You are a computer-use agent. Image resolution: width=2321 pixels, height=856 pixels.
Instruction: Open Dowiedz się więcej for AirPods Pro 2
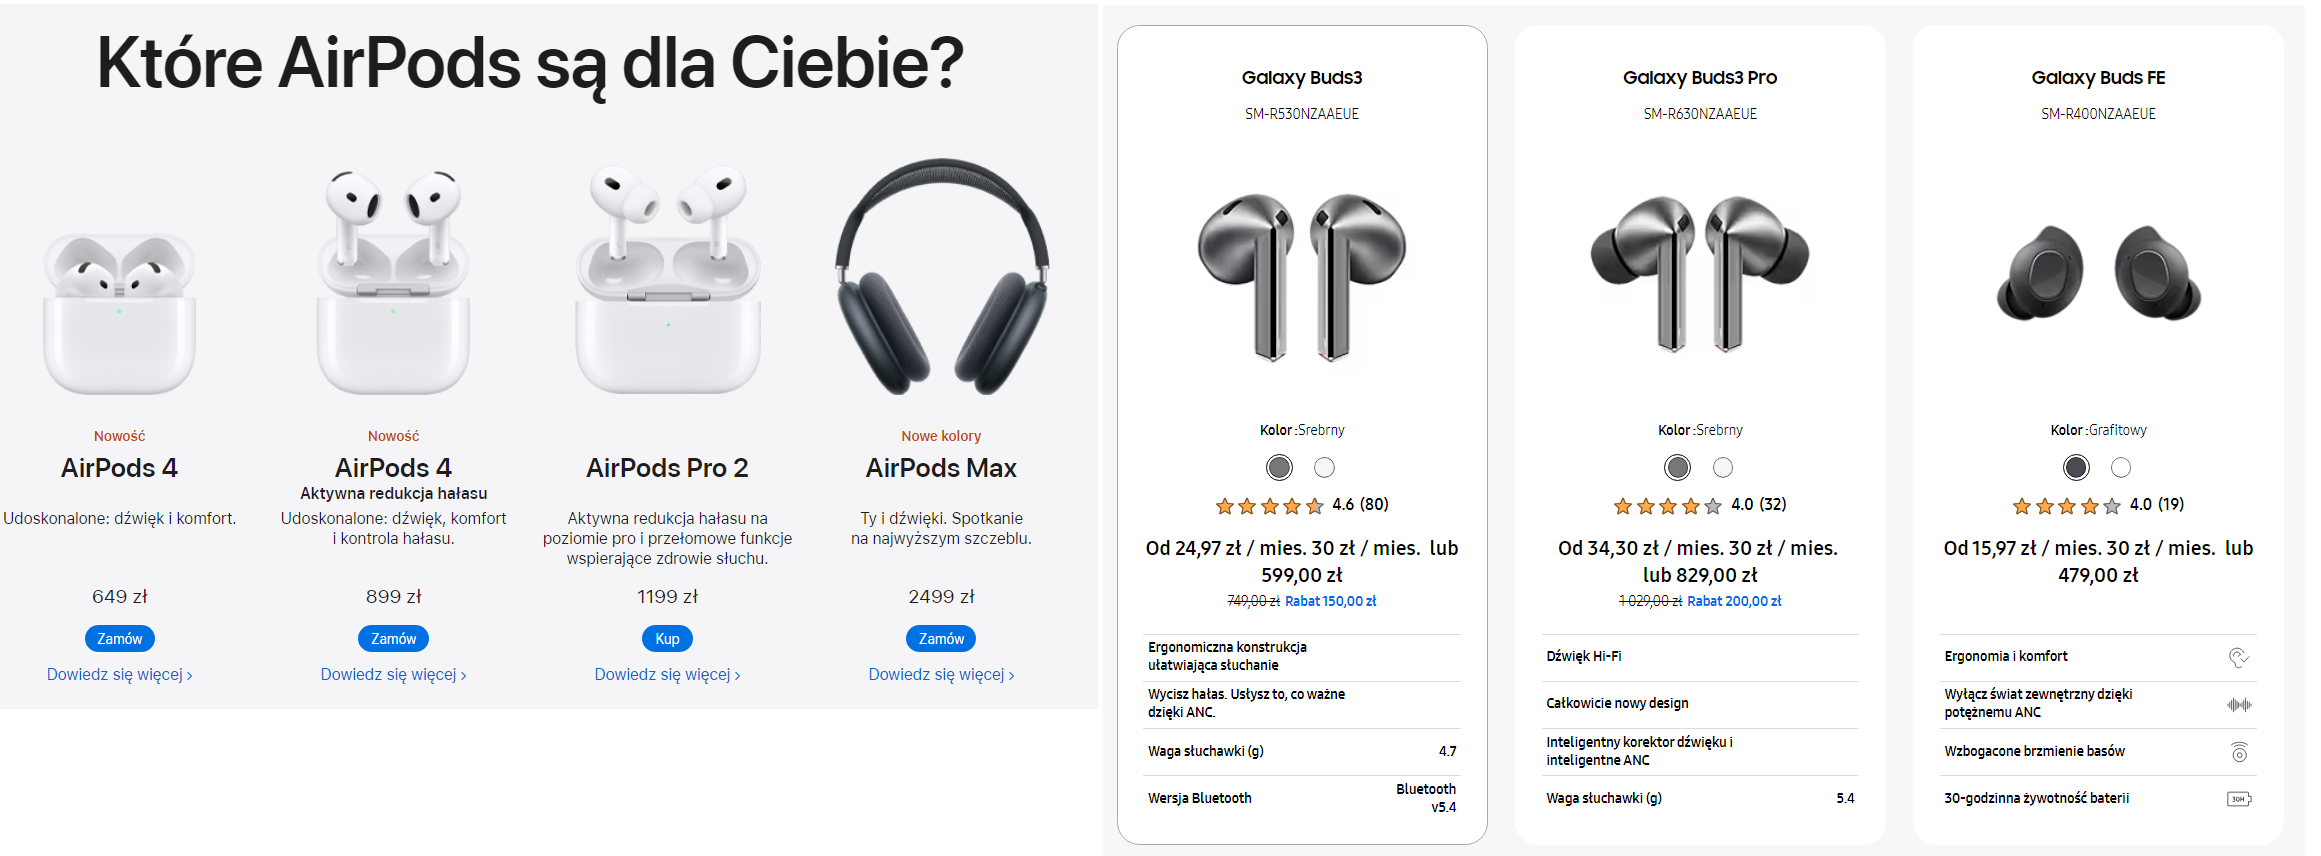[667, 675]
